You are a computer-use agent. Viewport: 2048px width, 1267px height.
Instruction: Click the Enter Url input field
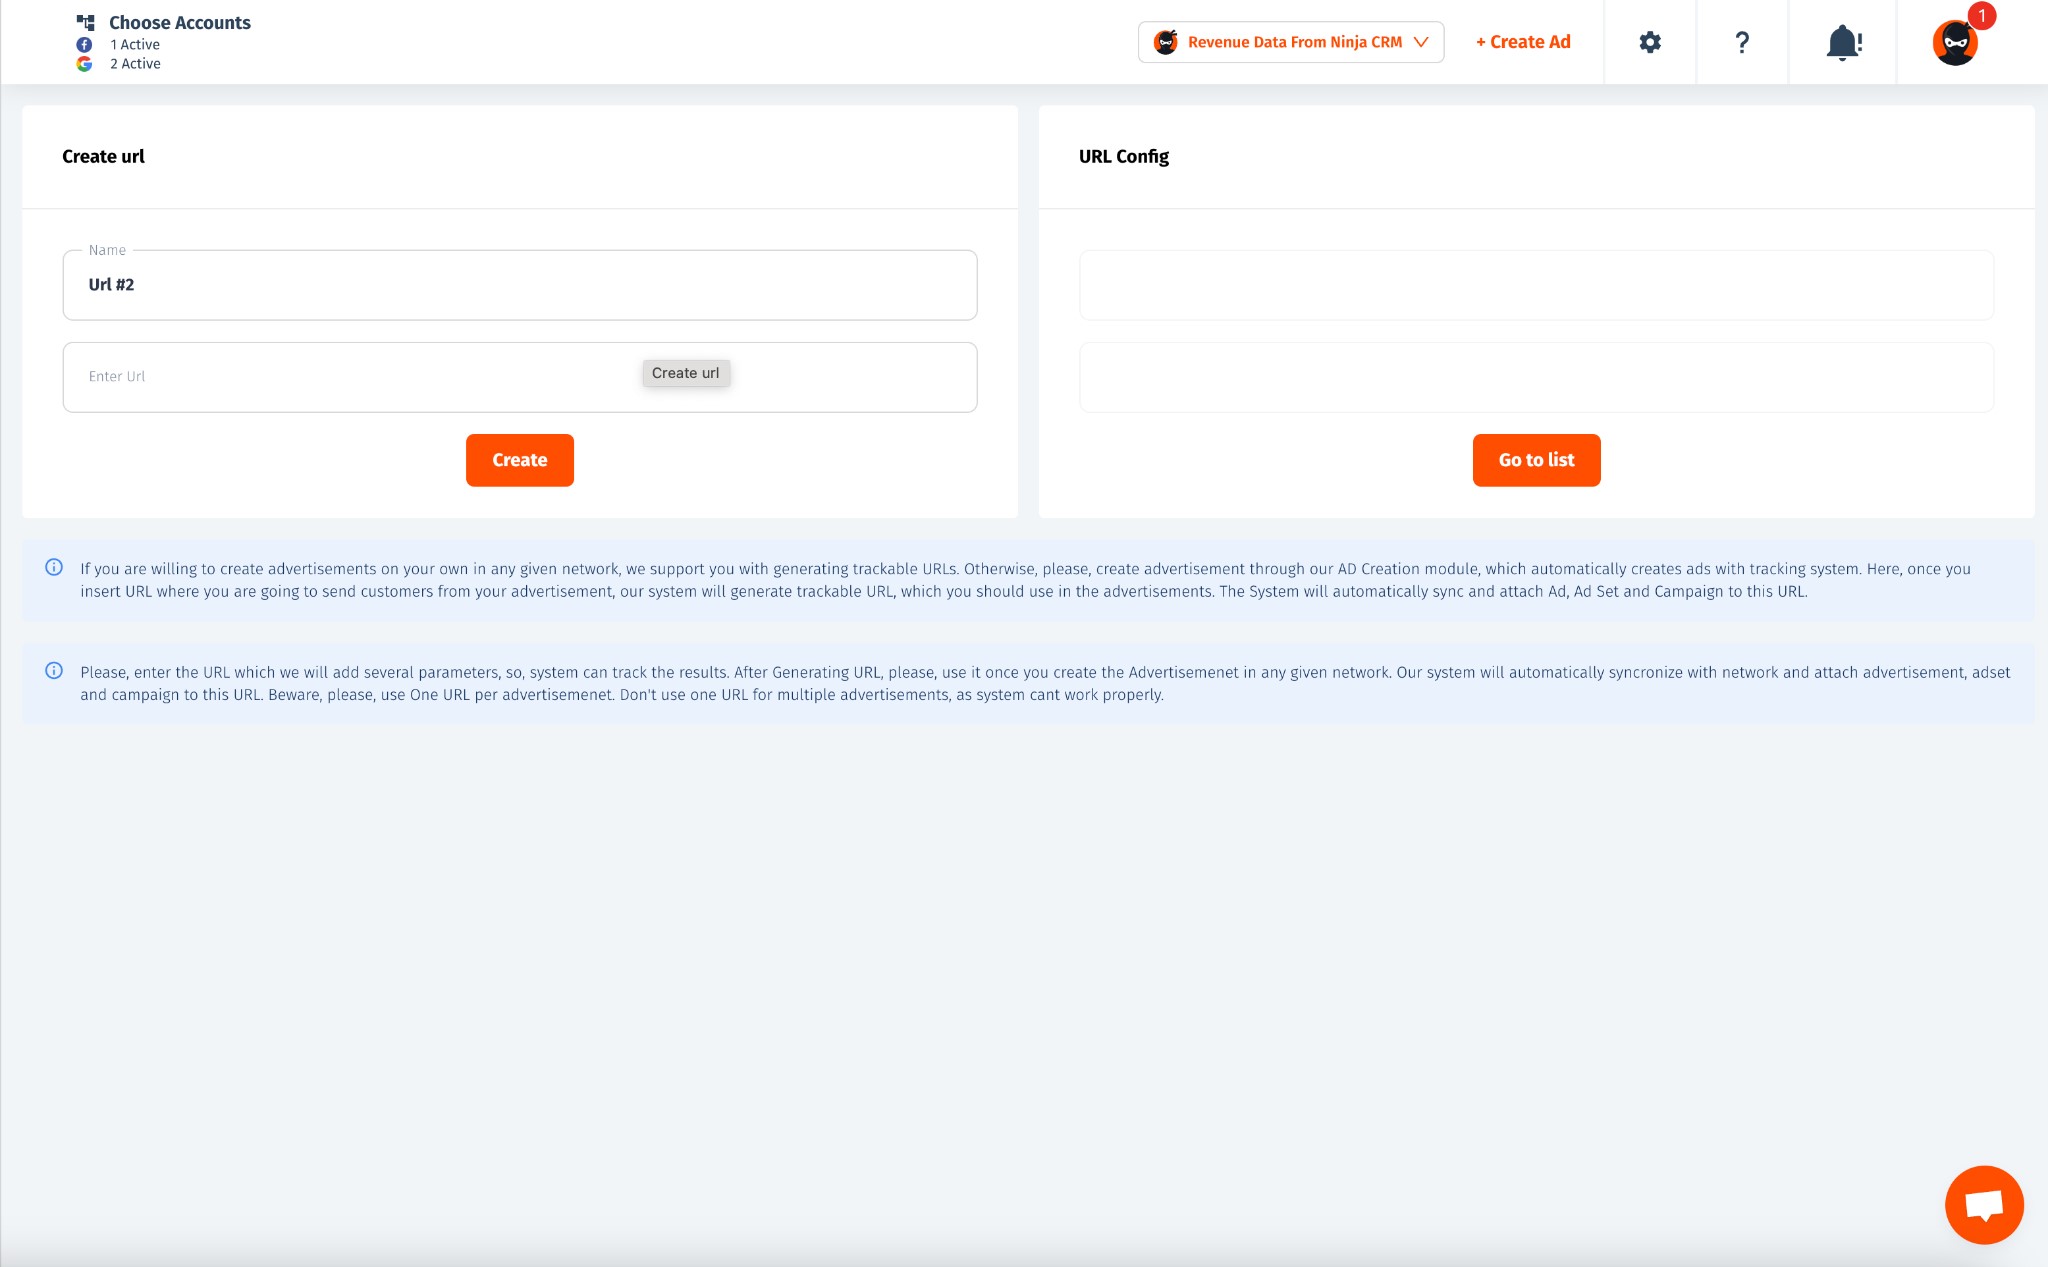click(x=350, y=377)
